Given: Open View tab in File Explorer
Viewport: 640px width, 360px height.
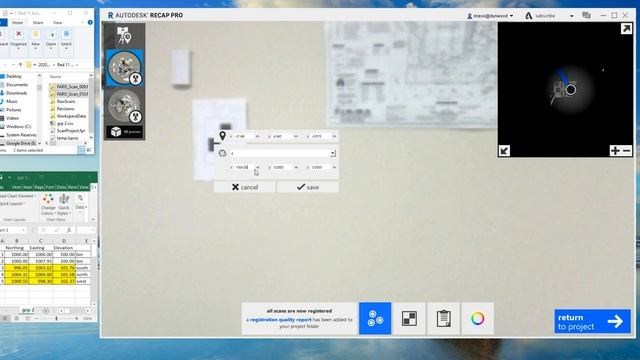Looking at the screenshot, I should pos(58,23).
